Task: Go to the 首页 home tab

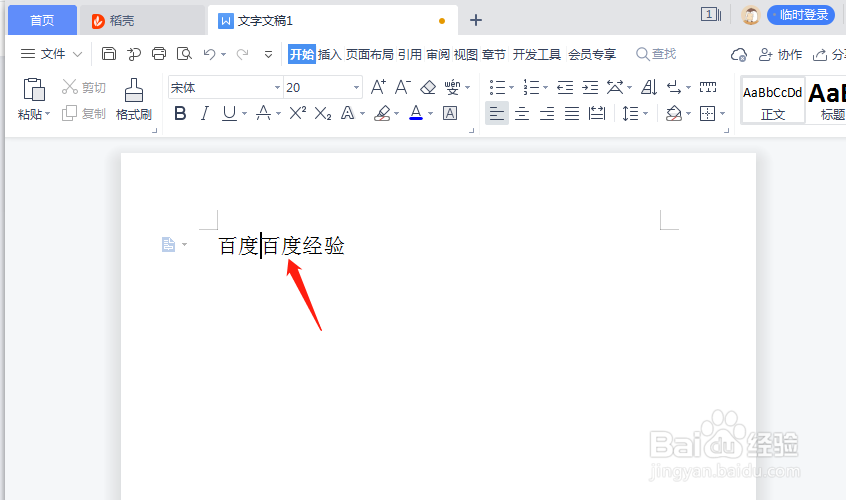Action: 42,20
